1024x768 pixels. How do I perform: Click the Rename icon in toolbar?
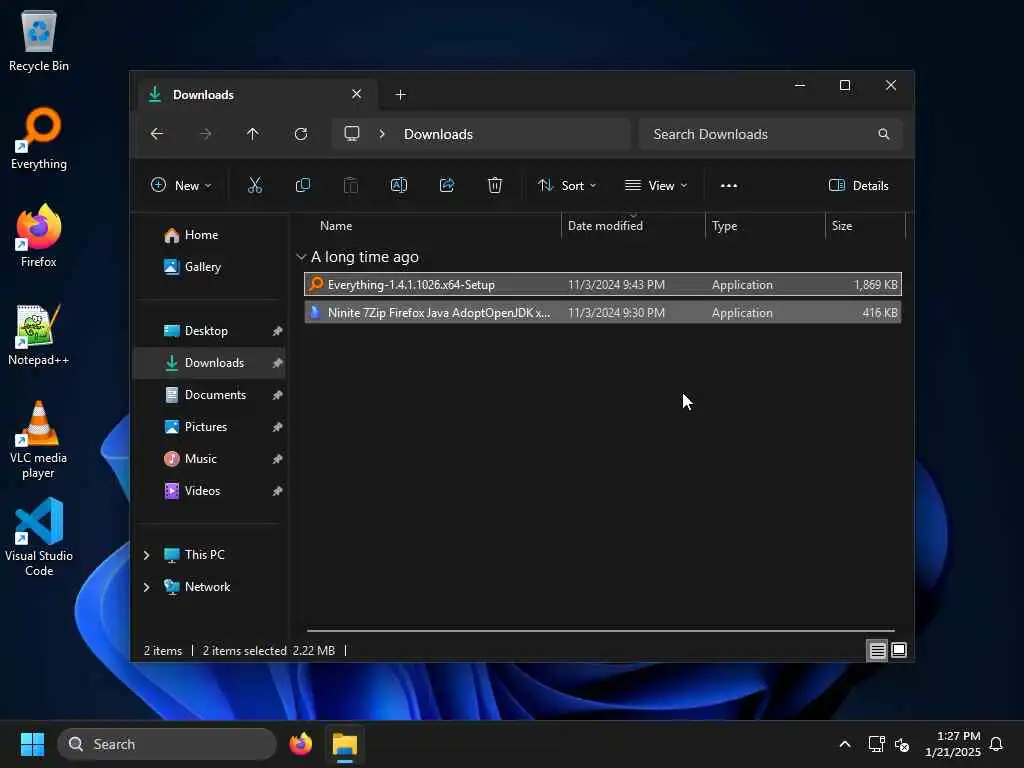398,185
